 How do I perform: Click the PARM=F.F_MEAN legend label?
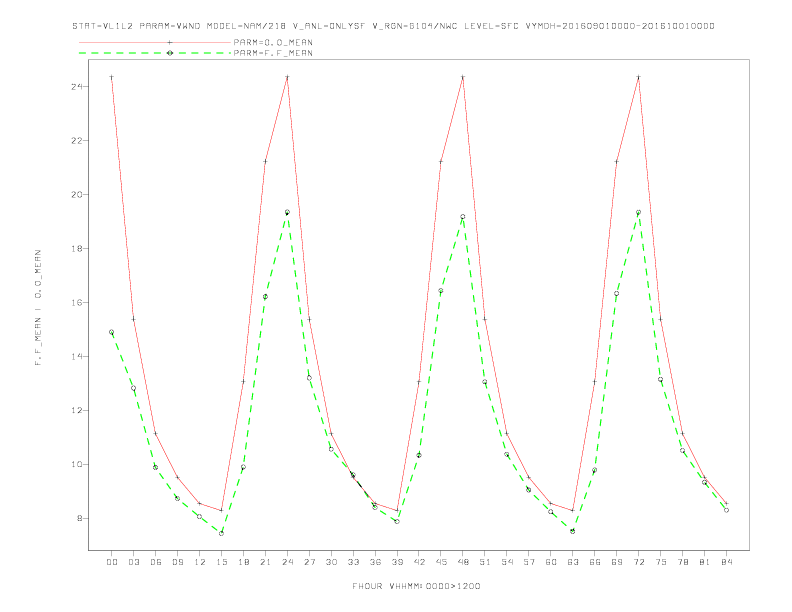273,53
